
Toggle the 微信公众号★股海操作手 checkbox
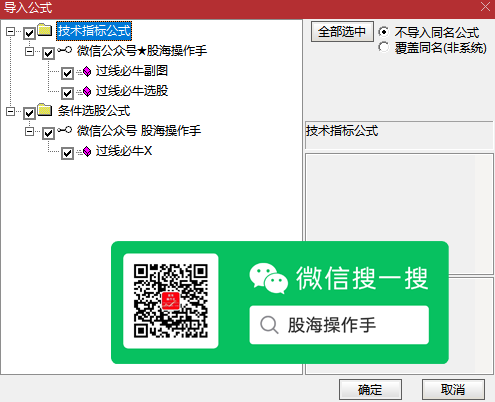(x=48, y=53)
